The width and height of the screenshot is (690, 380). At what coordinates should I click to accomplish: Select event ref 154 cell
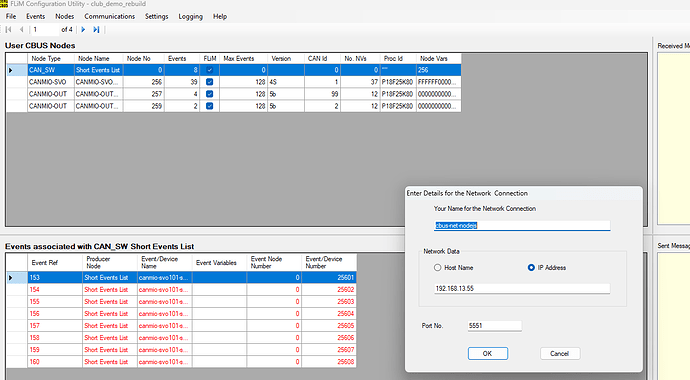tap(55, 289)
